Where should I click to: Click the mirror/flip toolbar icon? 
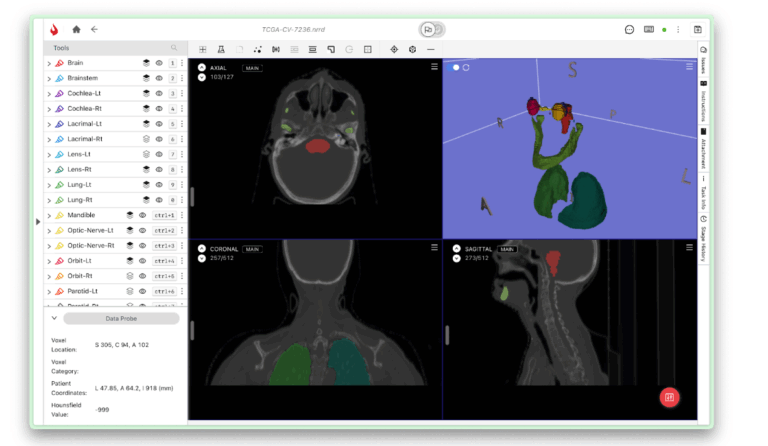click(276, 49)
